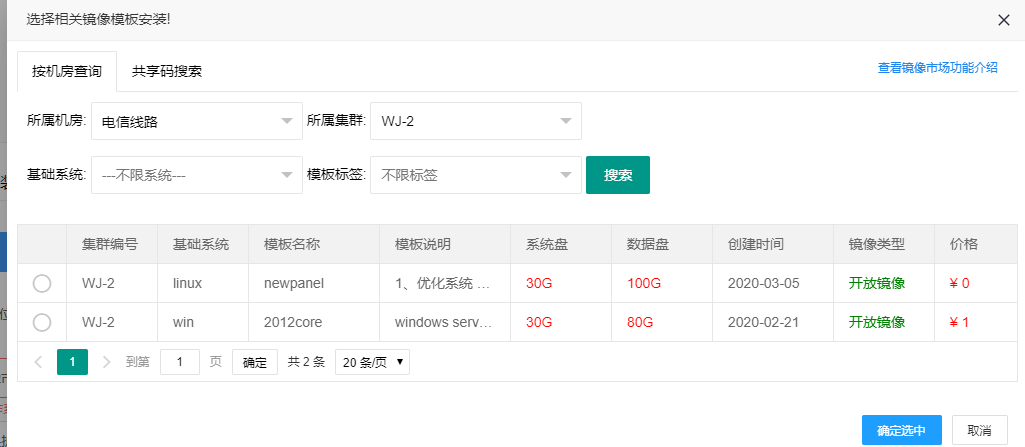Image resolution: width=1025 pixels, height=447 pixels.
Task: Expand the 所属集群 dropdown showing WJ-2
Action: pos(475,122)
